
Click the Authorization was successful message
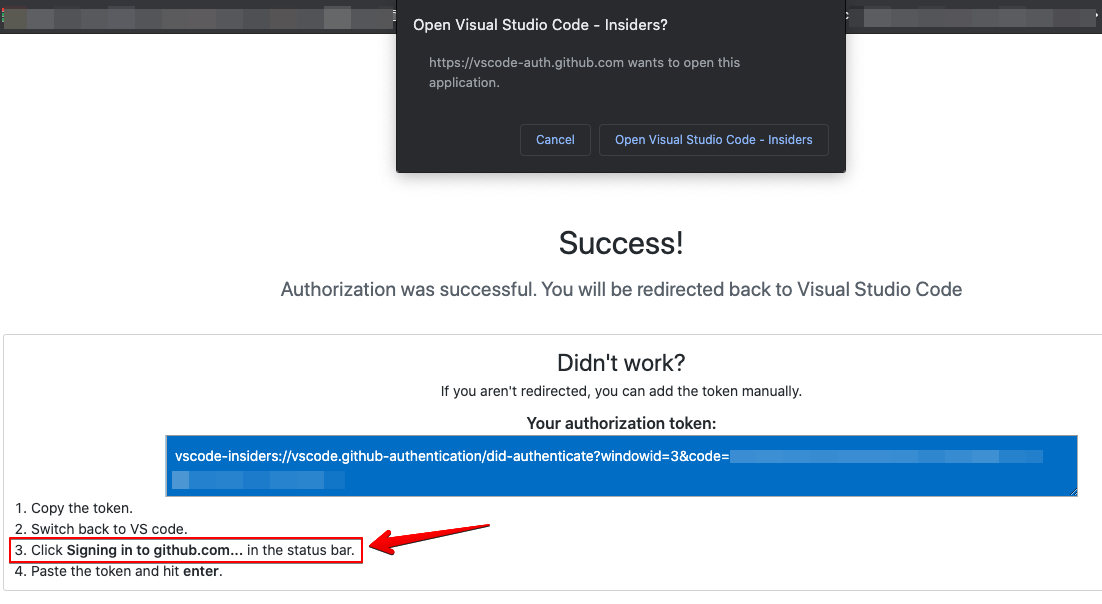[x=620, y=289]
